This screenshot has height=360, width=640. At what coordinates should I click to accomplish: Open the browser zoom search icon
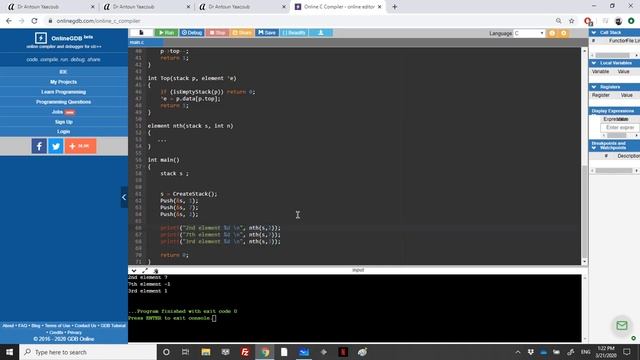click(558, 21)
